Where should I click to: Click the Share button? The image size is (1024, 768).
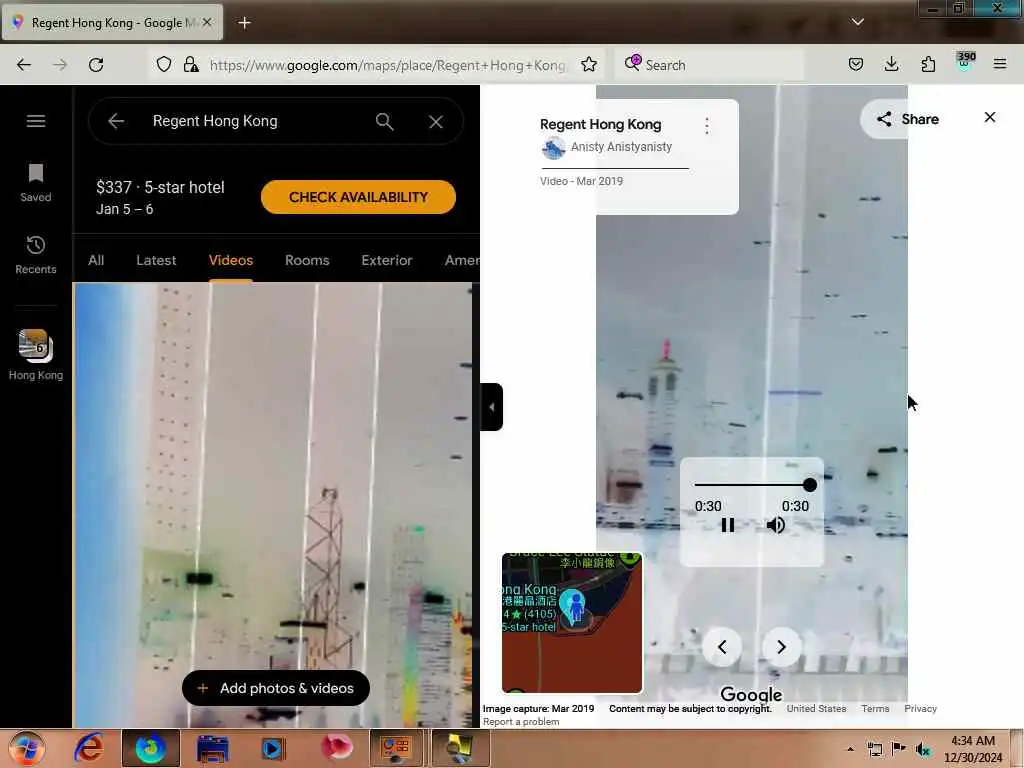click(x=908, y=119)
